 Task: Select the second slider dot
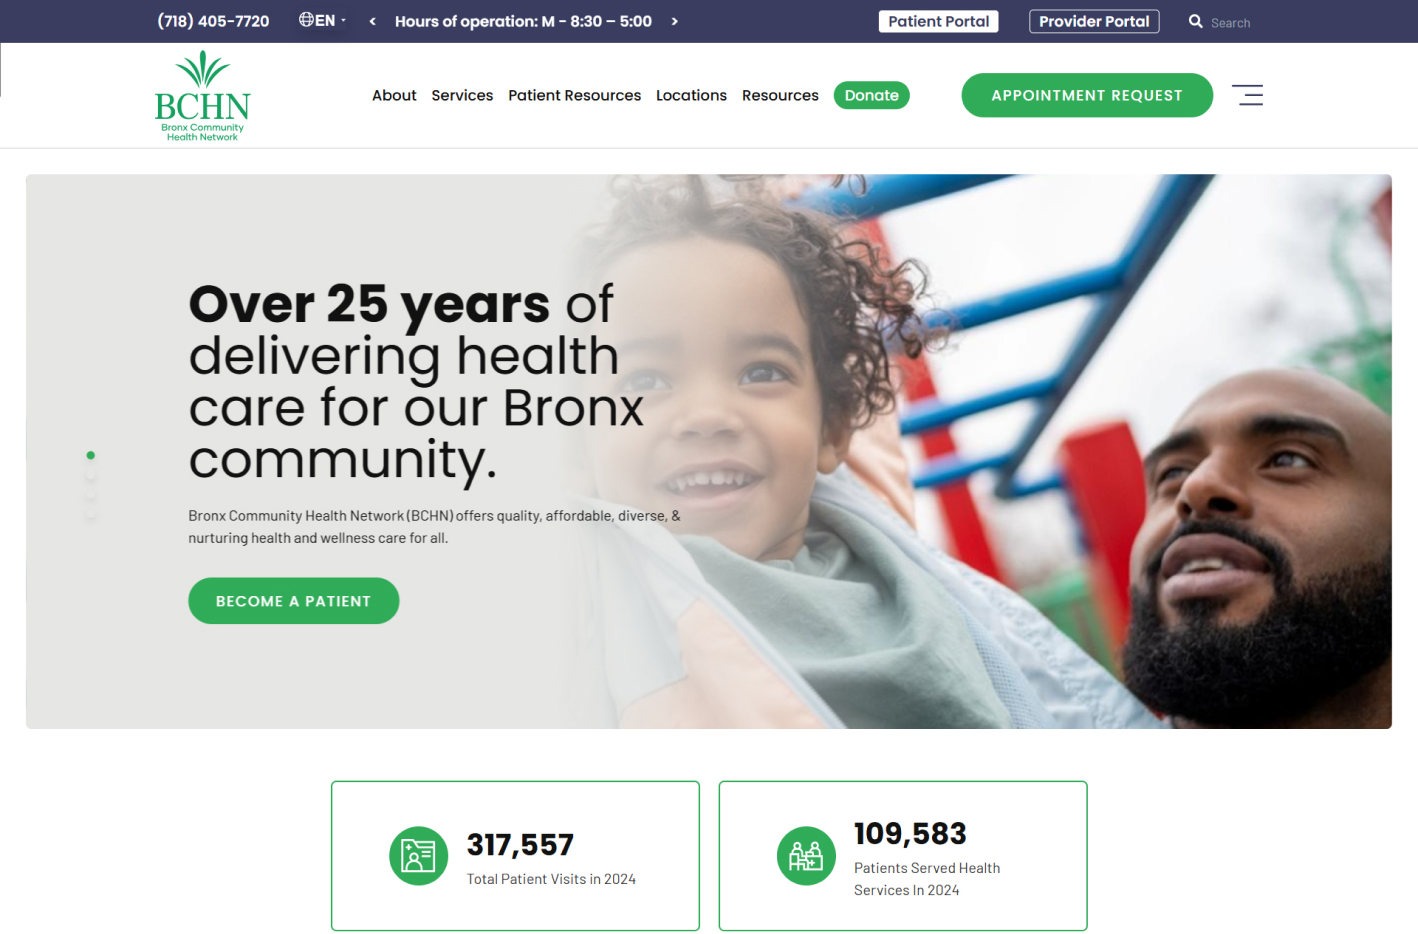click(91, 475)
